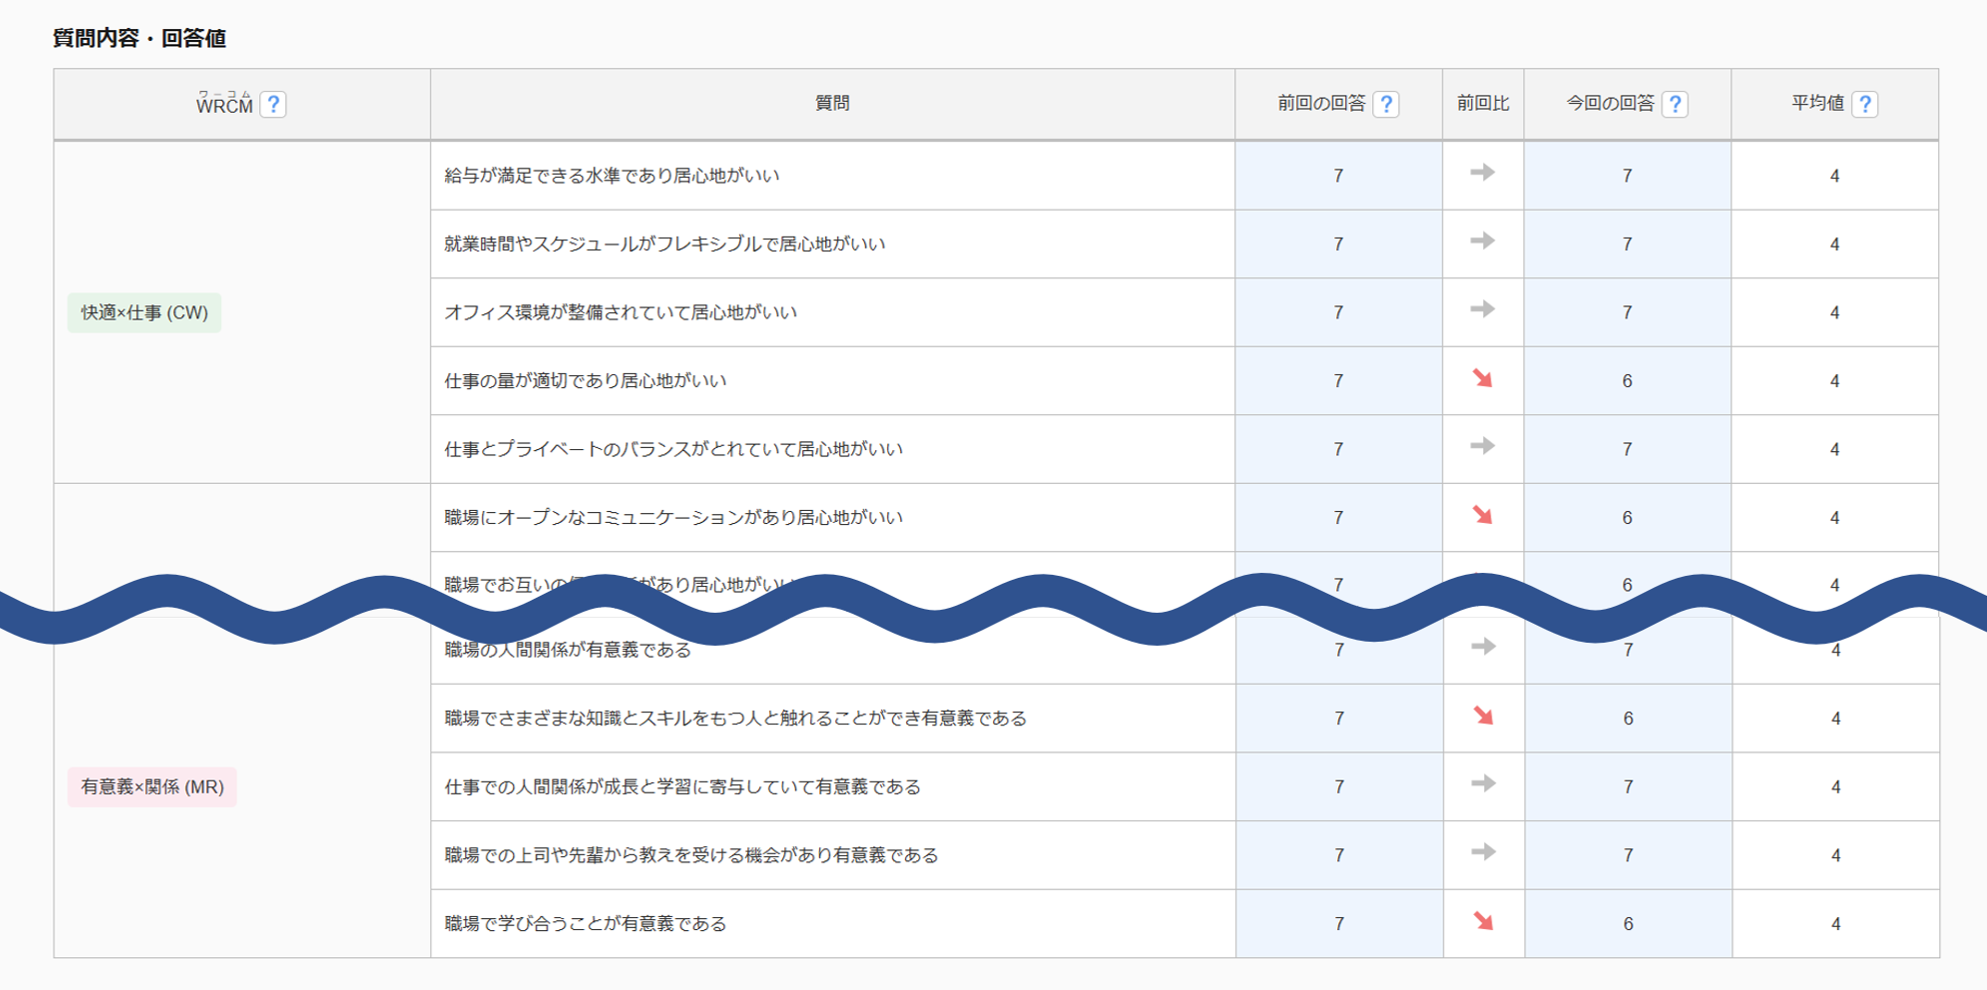The image size is (1987, 990).
Task: Click 平均値 value in 職場で学び合うこと row
Action: tap(1835, 924)
